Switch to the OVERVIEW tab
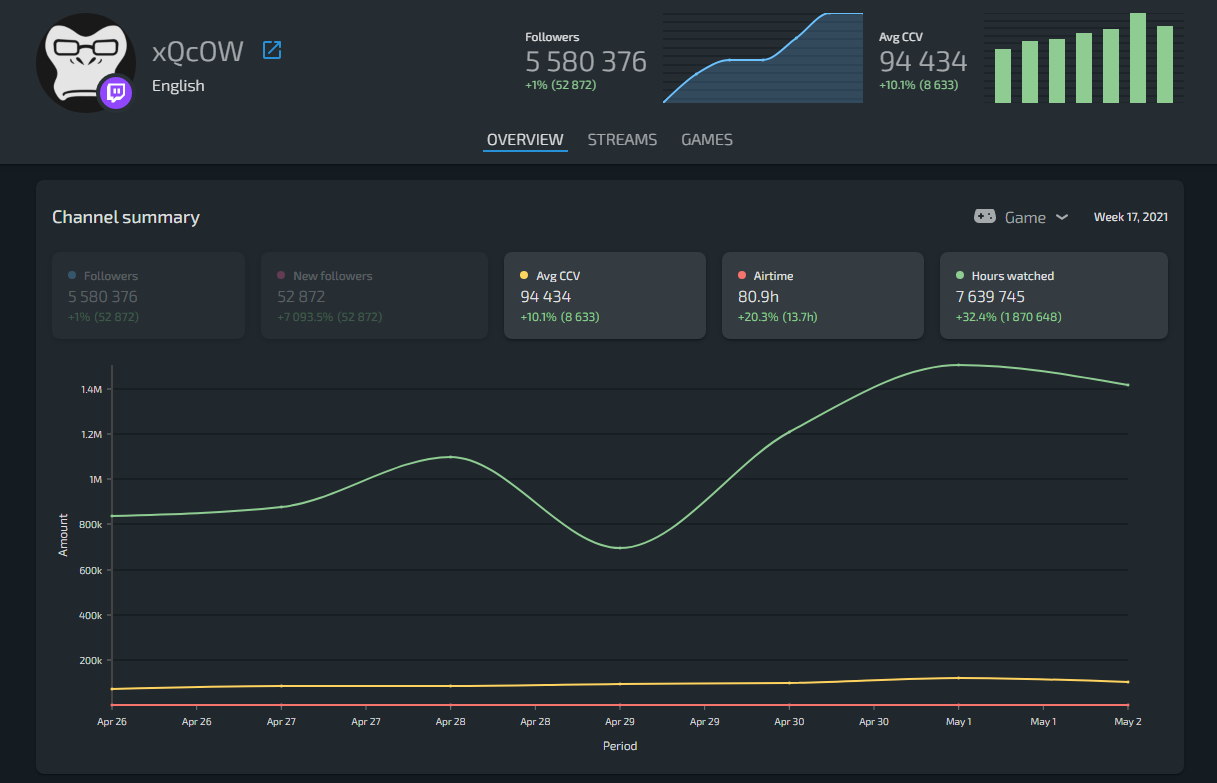Image resolution: width=1217 pixels, height=783 pixels. [525, 140]
